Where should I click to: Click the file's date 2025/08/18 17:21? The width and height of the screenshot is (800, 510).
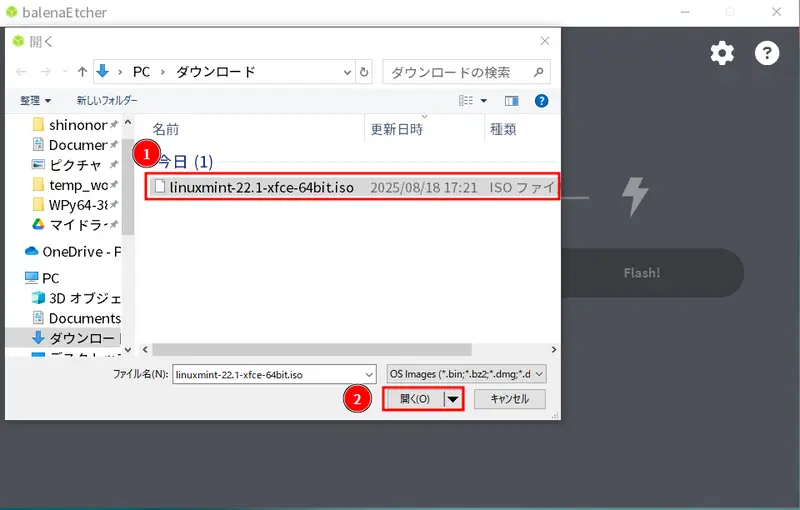[x=423, y=188]
